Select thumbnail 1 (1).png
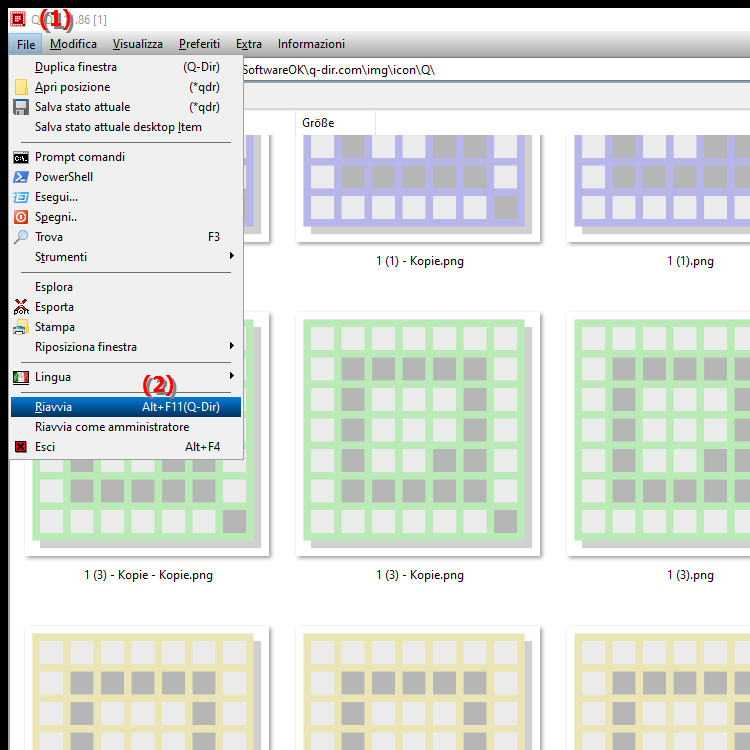This screenshot has width=750, height=750. pos(659,189)
